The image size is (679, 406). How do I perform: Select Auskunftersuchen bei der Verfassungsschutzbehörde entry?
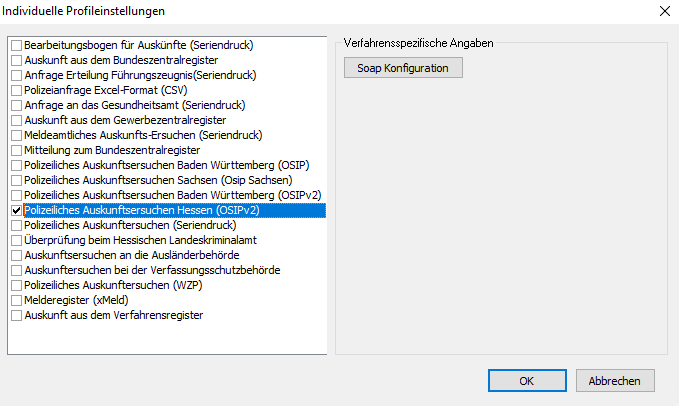pyautogui.click(x=151, y=271)
